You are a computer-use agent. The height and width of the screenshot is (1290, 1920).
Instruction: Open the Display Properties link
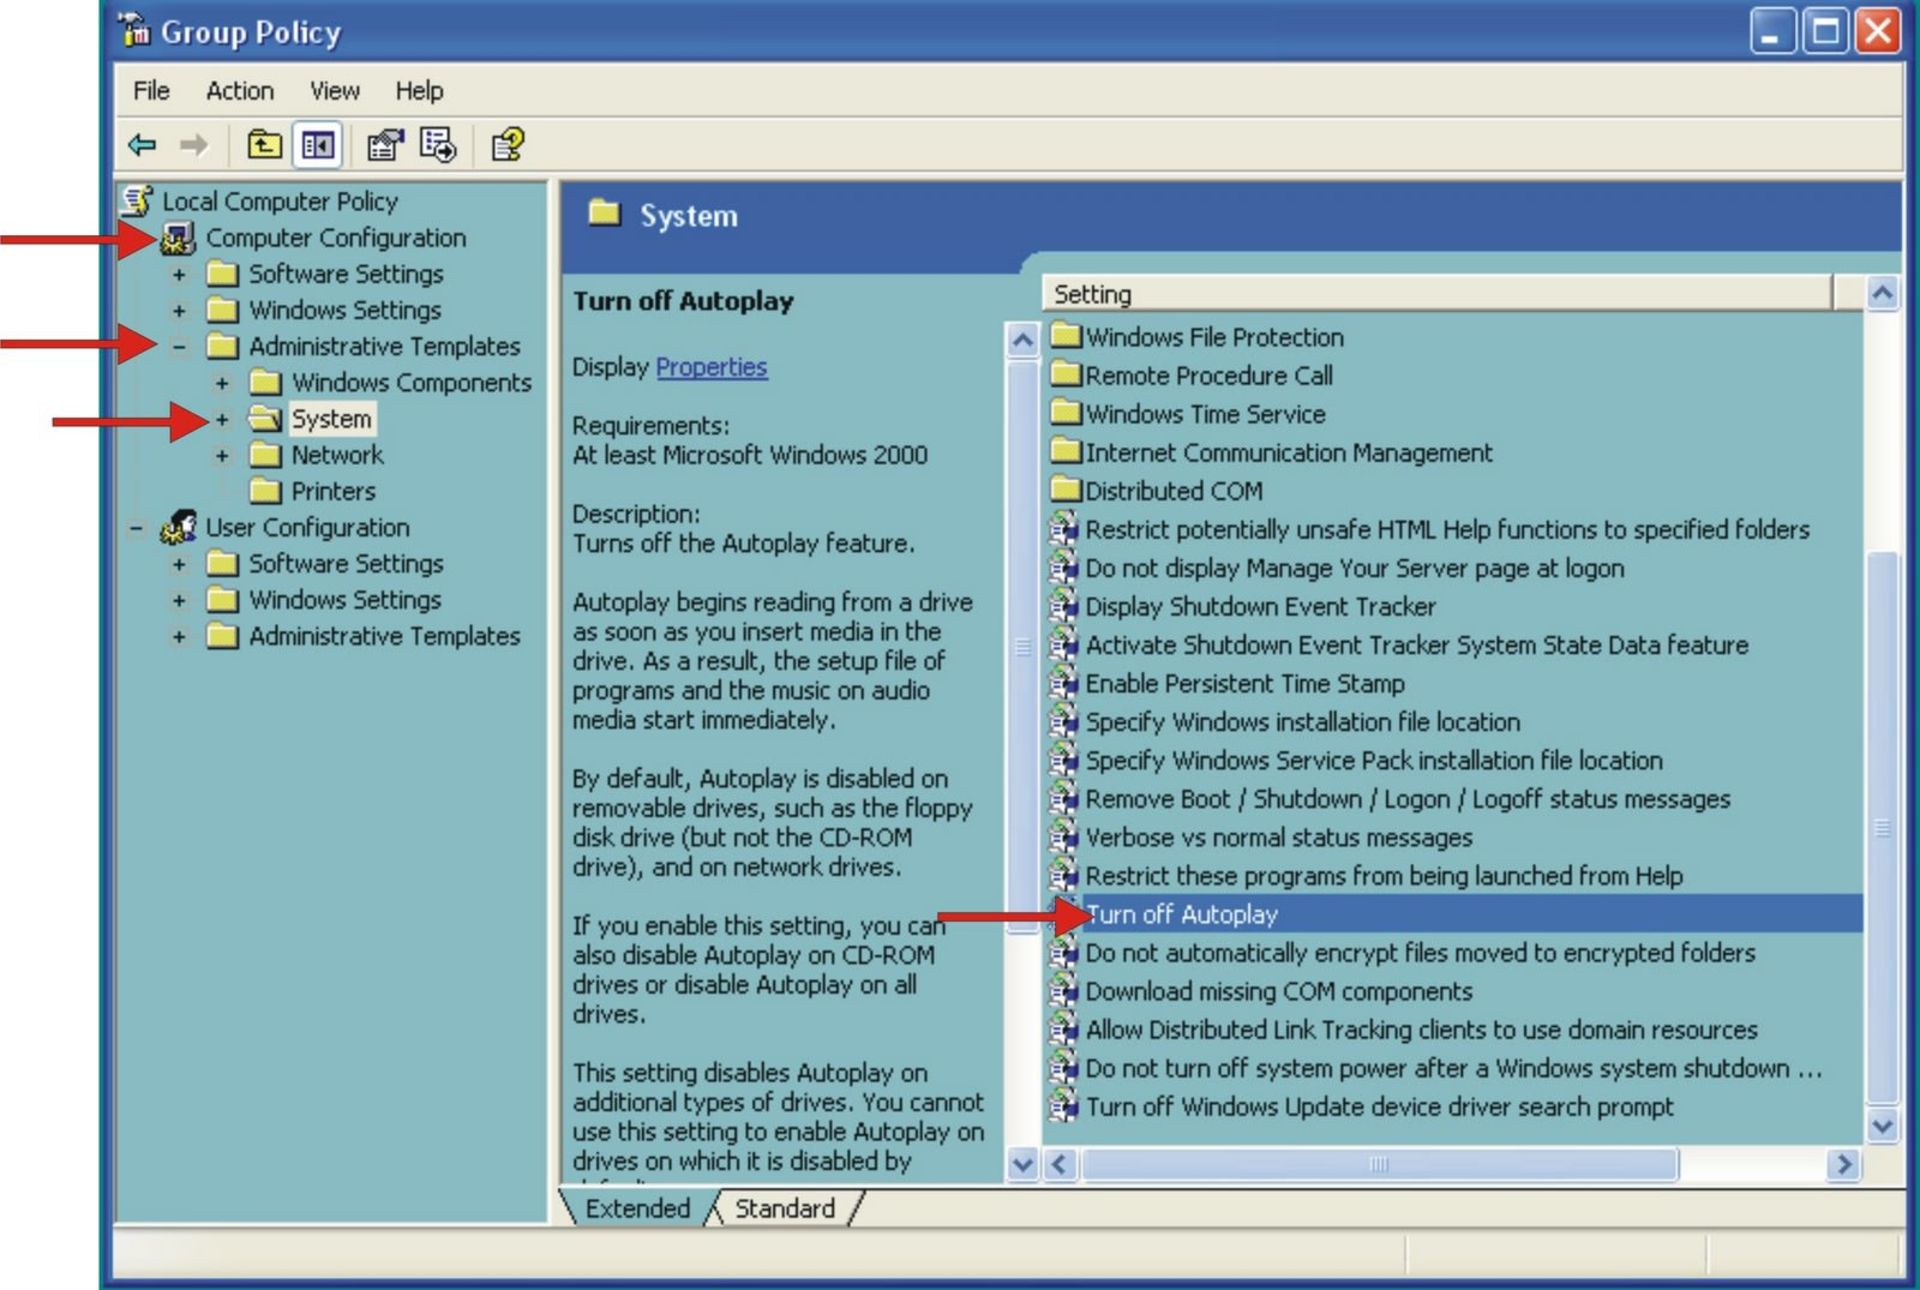(711, 367)
